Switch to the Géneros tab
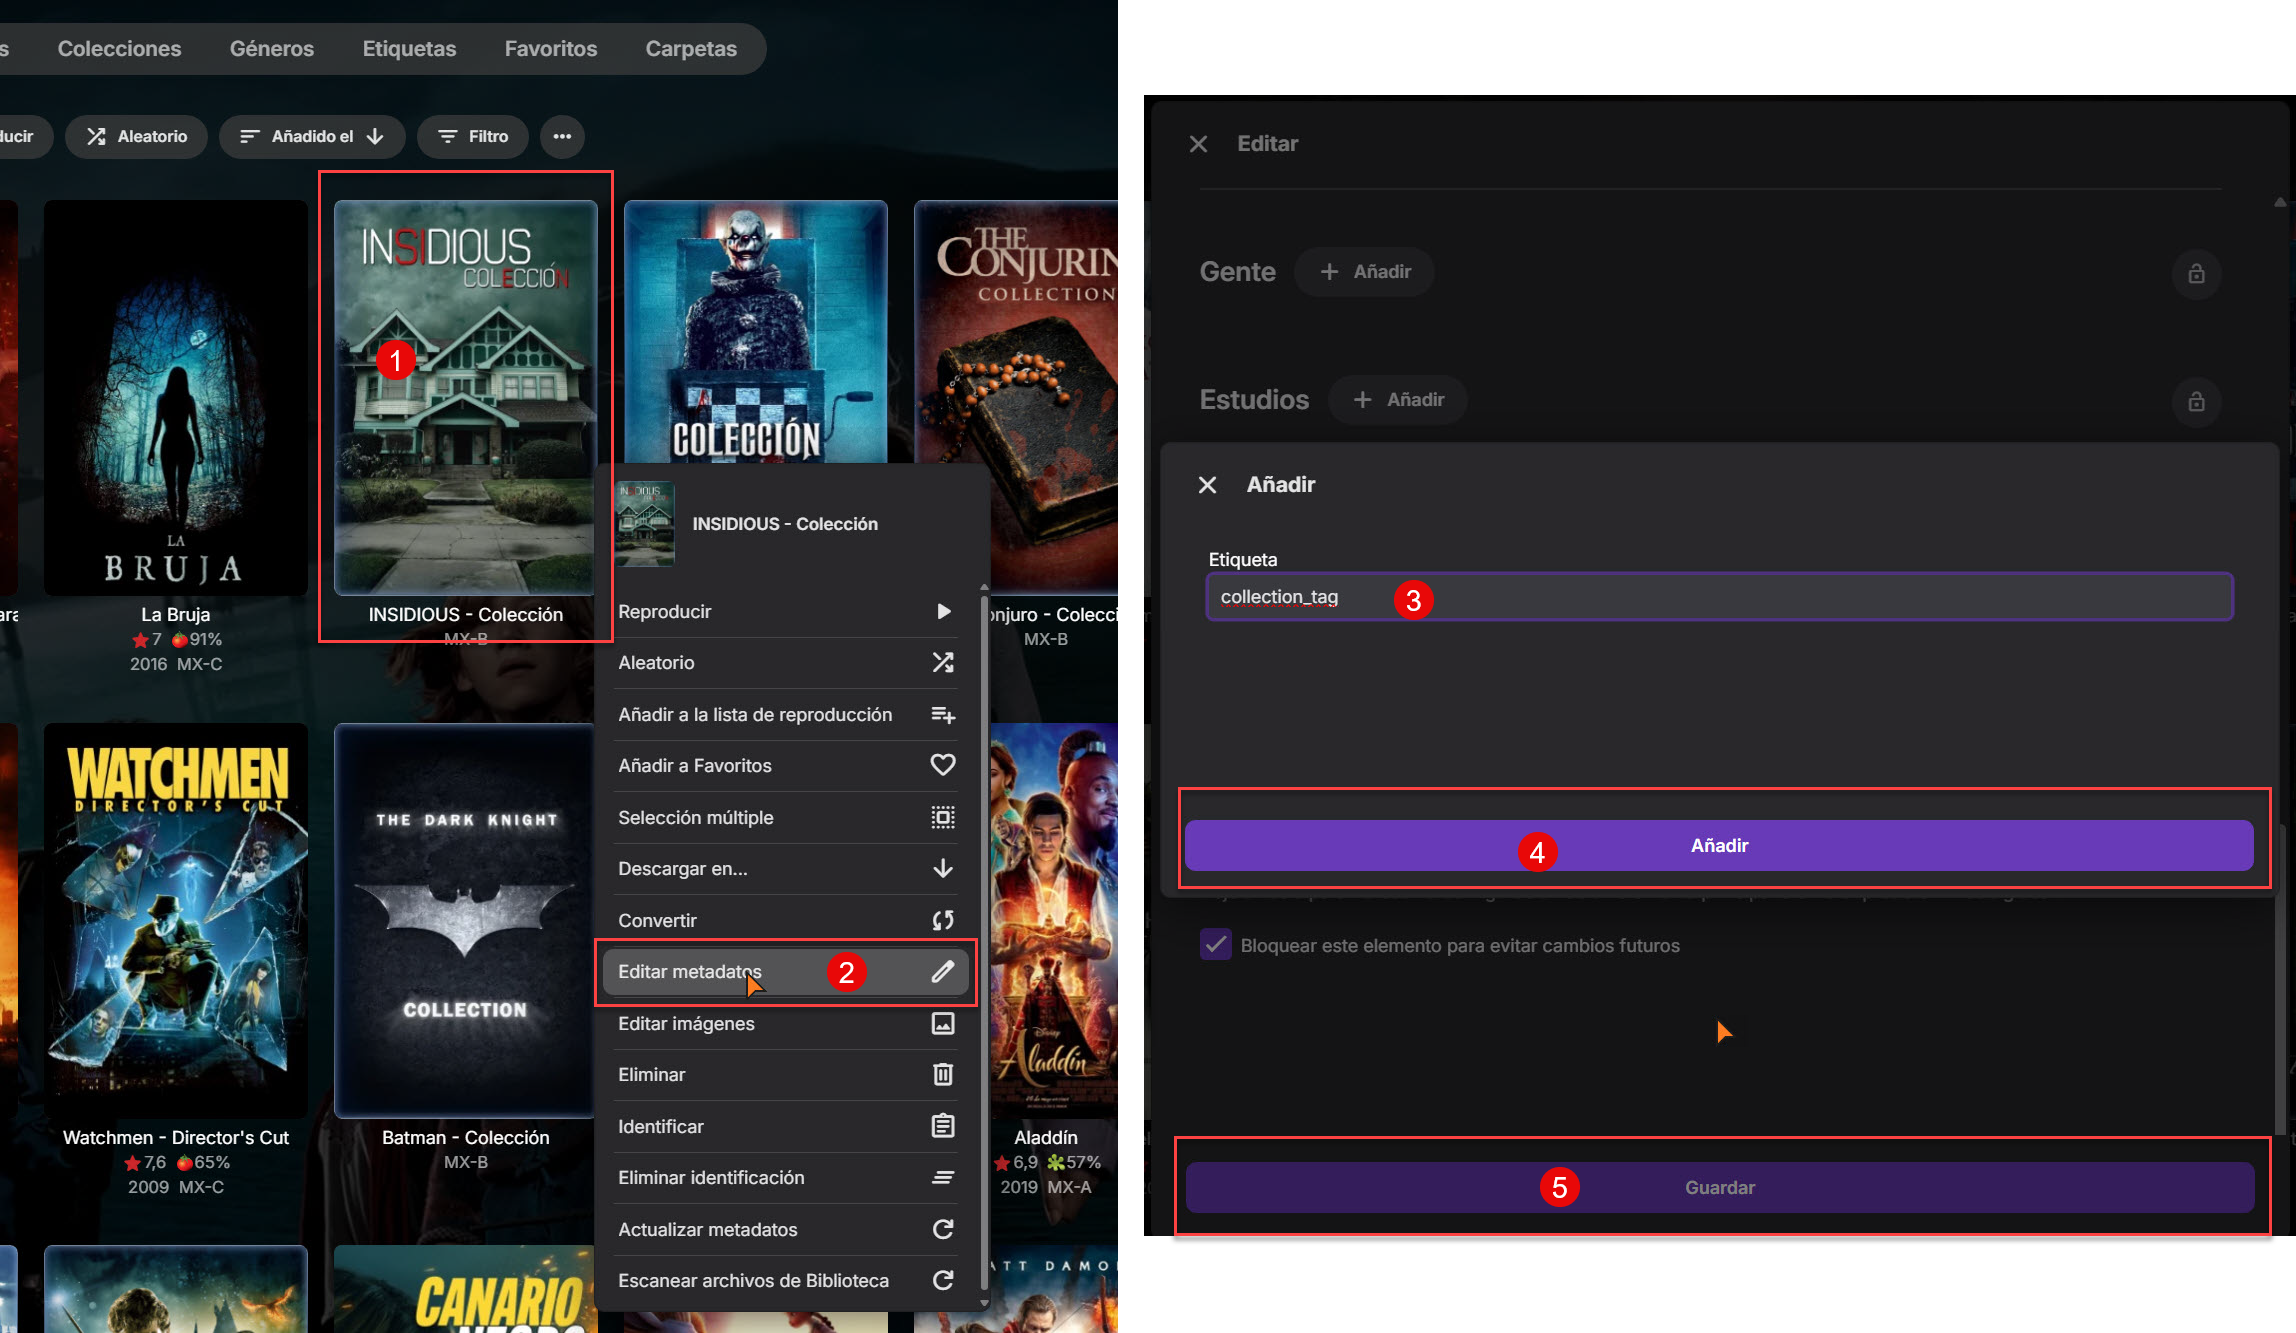This screenshot has height=1333, width=2296. [272, 48]
